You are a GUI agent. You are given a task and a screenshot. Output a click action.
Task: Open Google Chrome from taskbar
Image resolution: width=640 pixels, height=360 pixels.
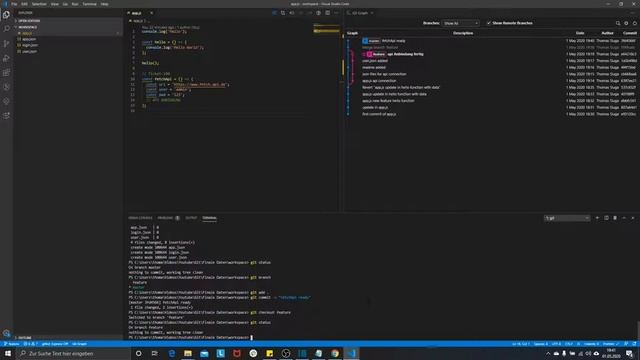(x=335, y=353)
